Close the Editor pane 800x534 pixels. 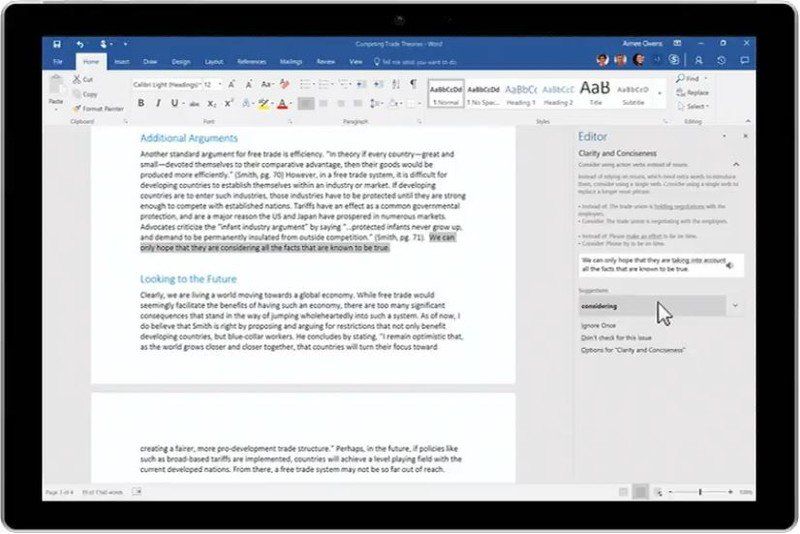point(745,136)
